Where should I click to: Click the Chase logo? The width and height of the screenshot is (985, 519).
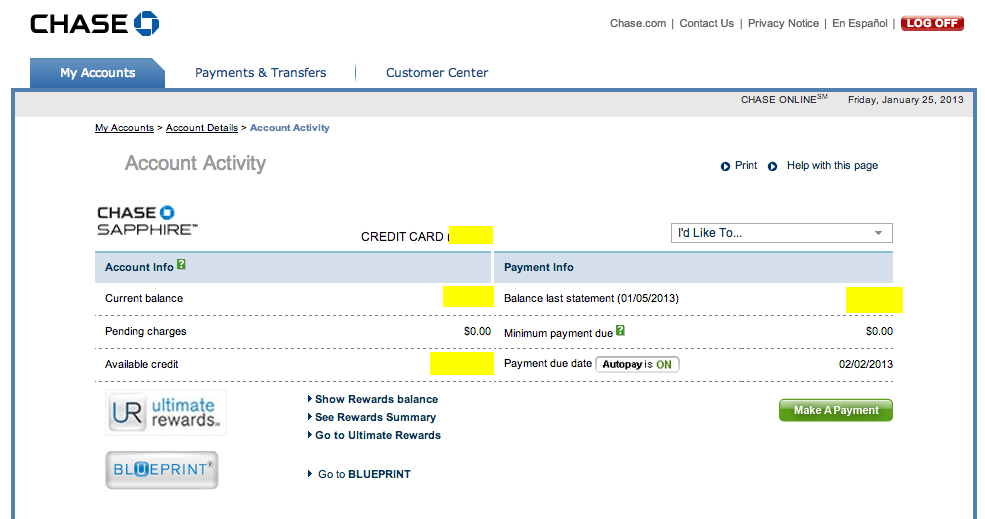coord(95,24)
